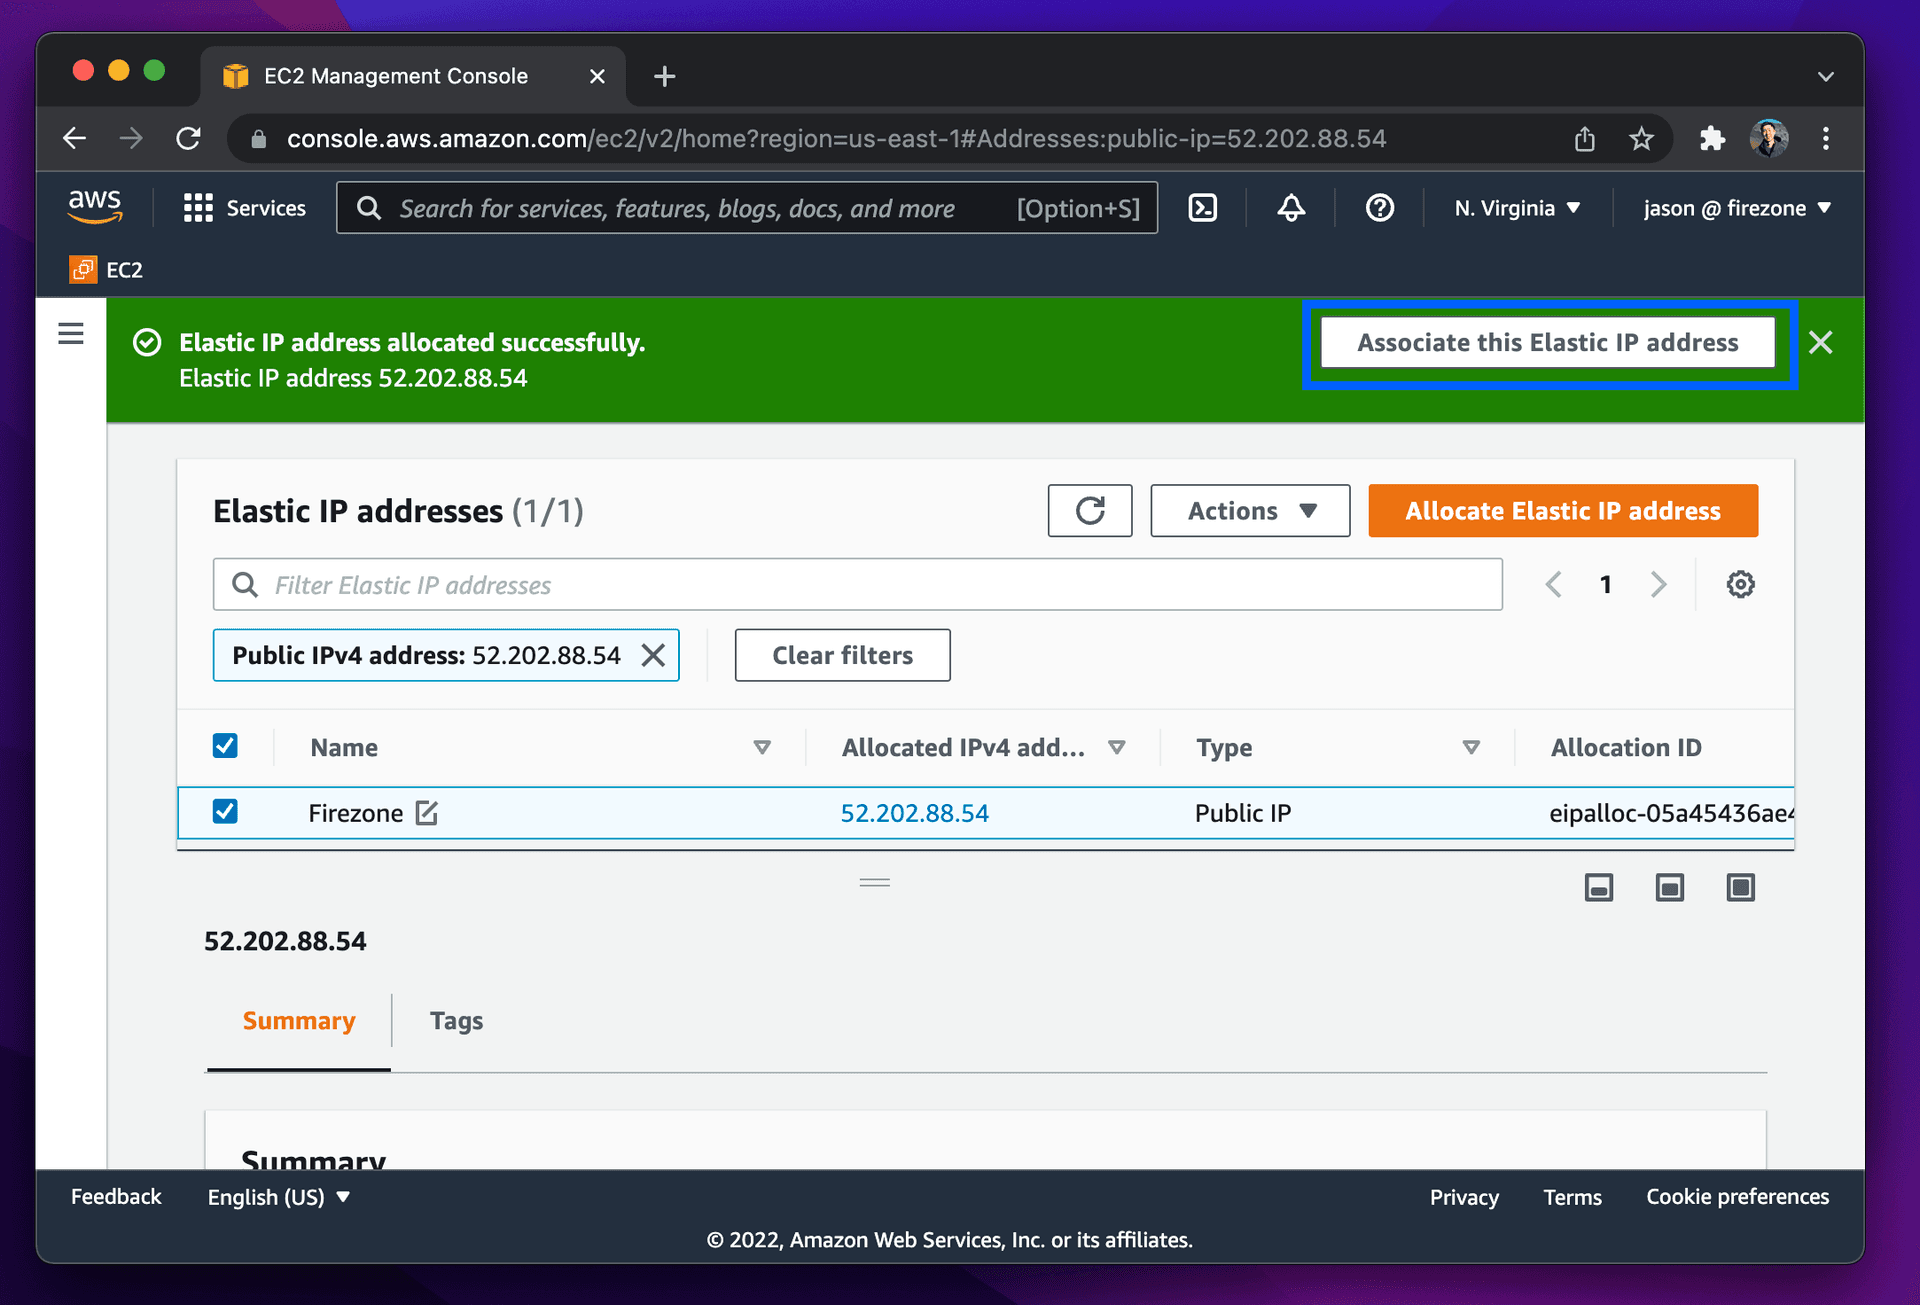The width and height of the screenshot is (1920, 1305).
Task: Click Associate this Elastic IP address
Action: tap(1547, 342)
